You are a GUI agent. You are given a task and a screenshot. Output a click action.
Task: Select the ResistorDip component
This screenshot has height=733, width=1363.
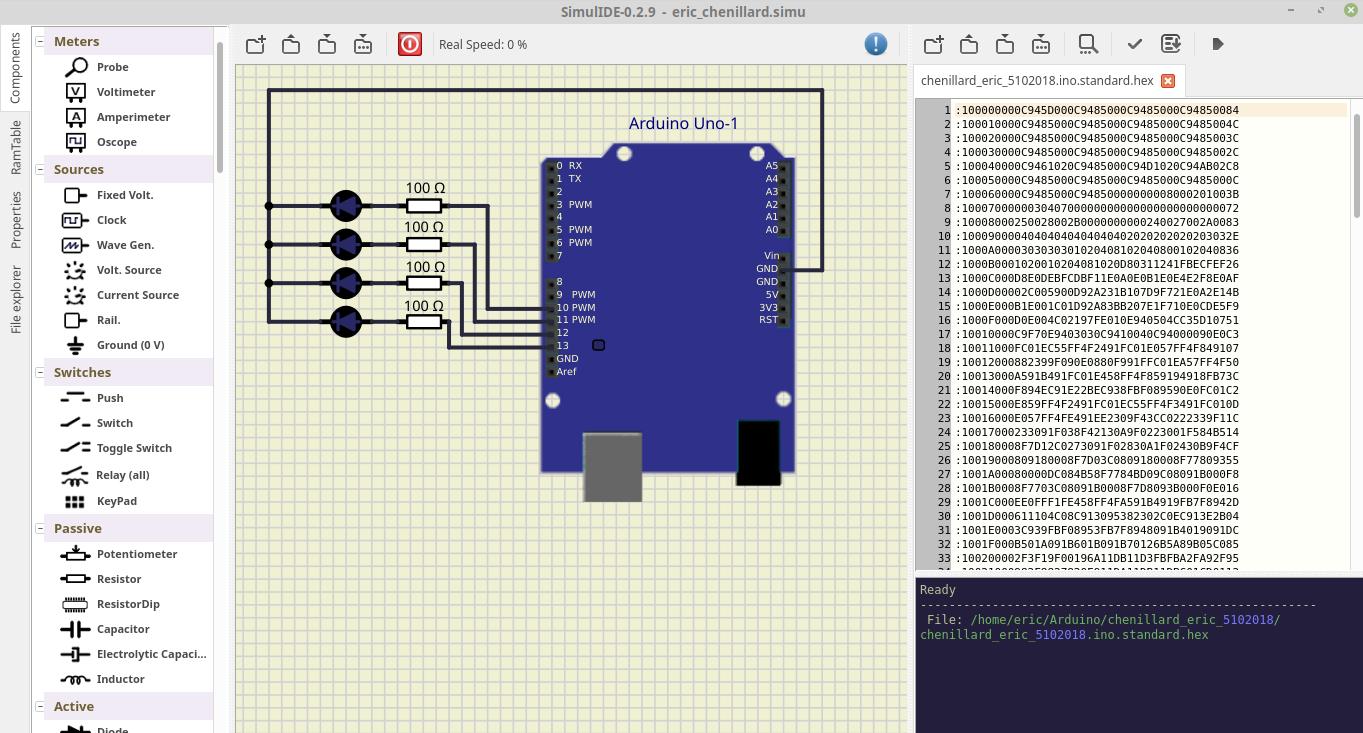tap(128, 604)
